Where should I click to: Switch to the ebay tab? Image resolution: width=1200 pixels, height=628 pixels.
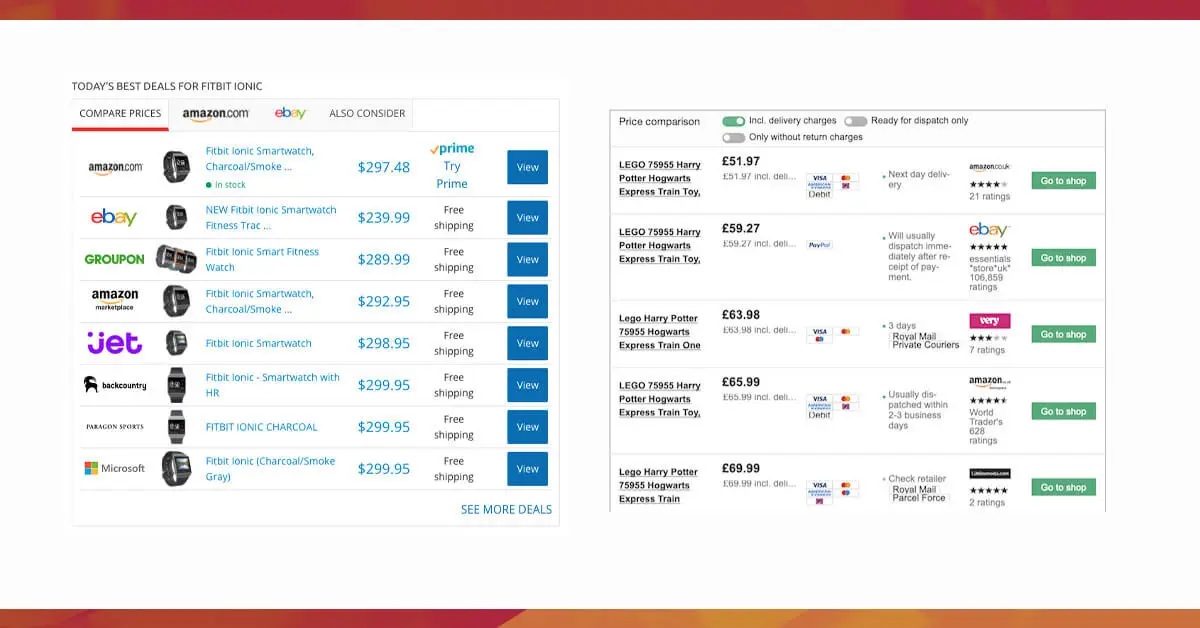[x=290, y=114]
